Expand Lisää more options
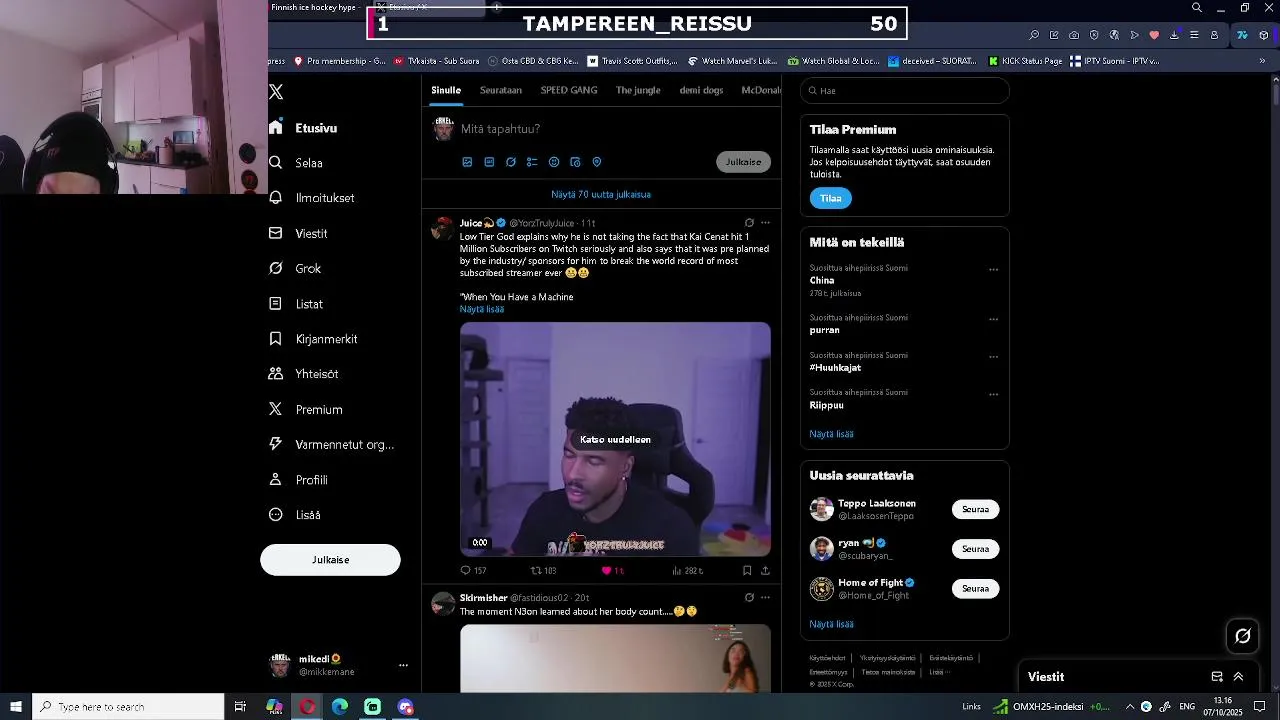 [295, 515]
